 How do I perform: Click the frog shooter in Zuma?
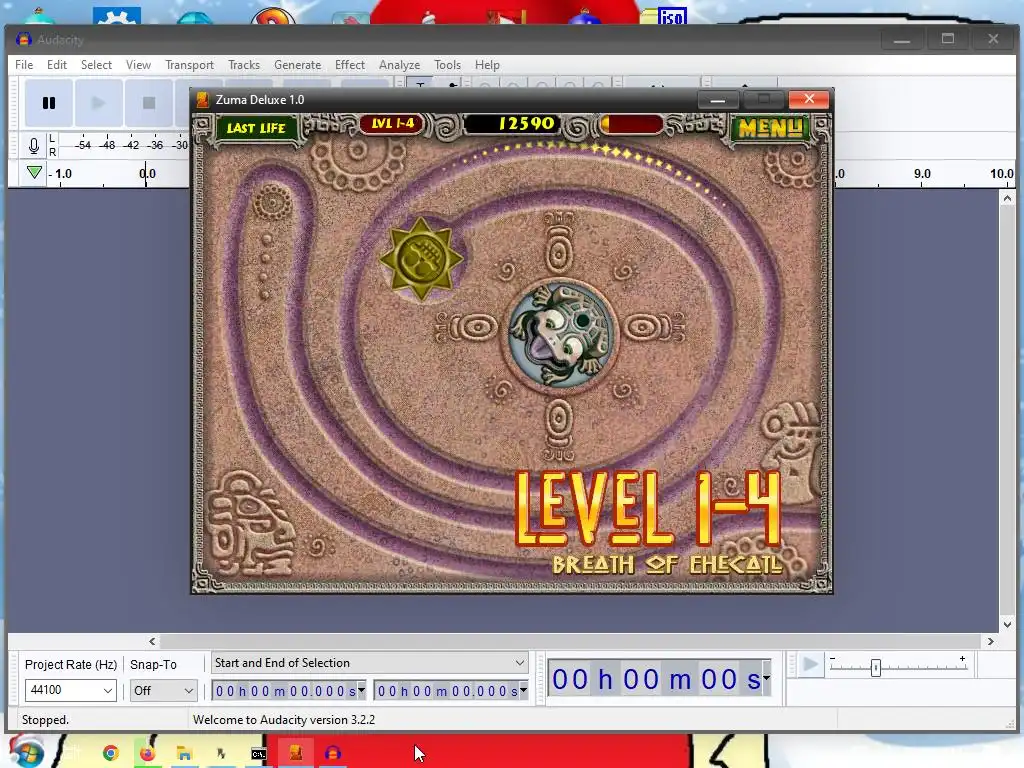click(x=560, y=335)
